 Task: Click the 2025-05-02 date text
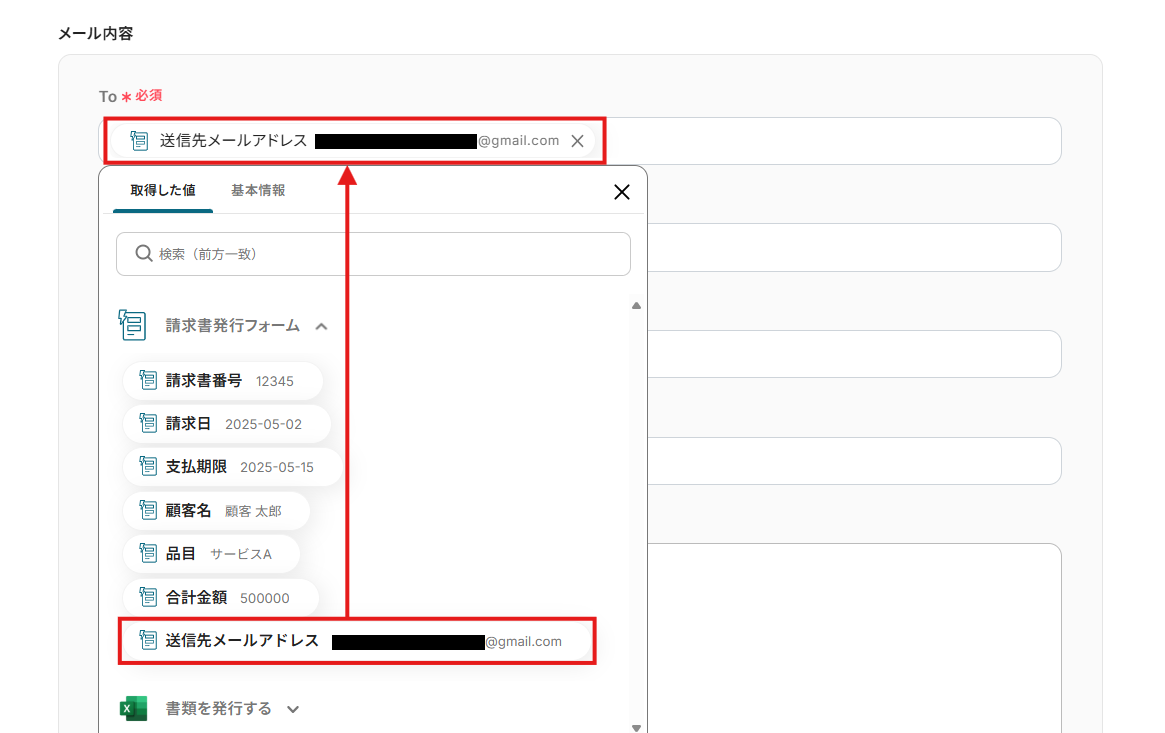tap(263, 425)
